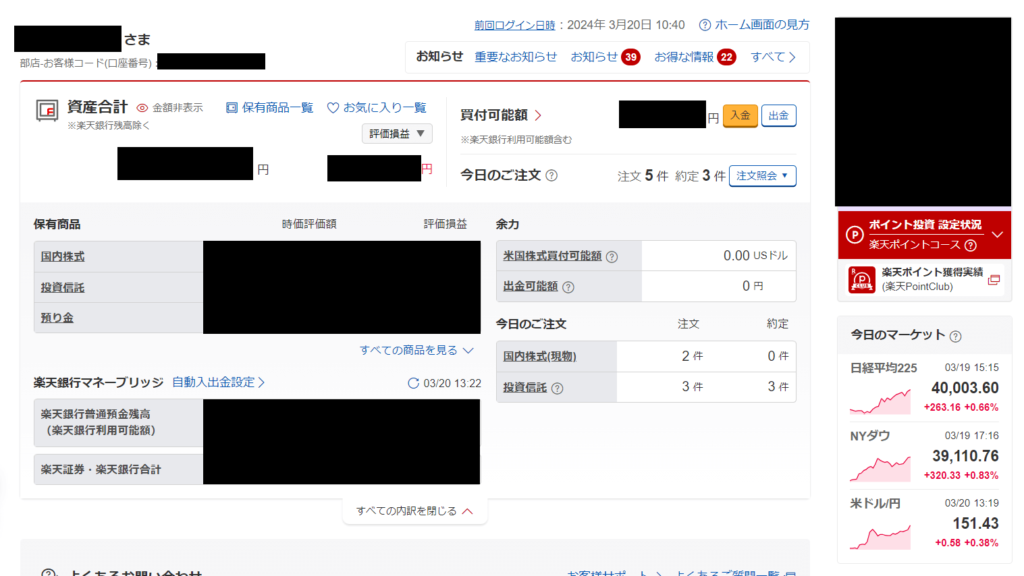The width and height of the screenshot is (1024, 576).
Task: Click help icon beside 今日のマーケット
Action: (x=955, y=336)
